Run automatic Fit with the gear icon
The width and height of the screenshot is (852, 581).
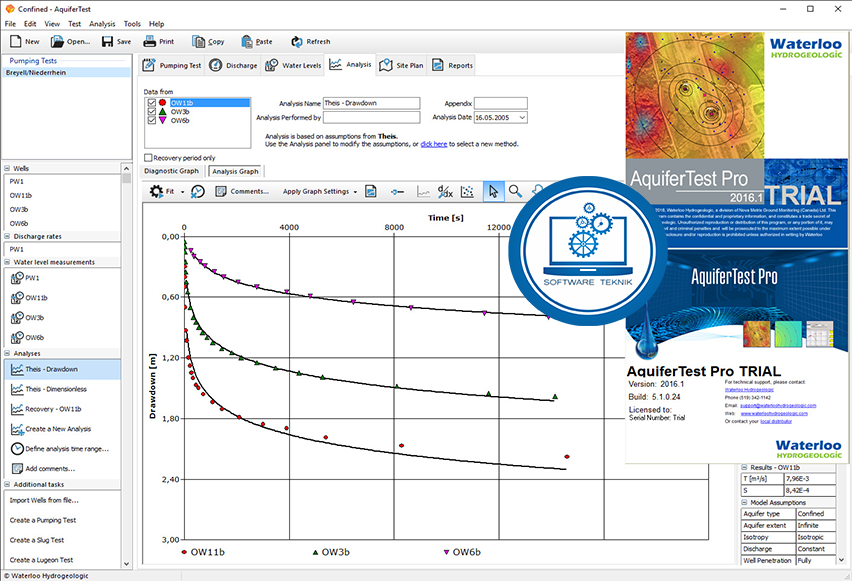click(x=156, y=191)
